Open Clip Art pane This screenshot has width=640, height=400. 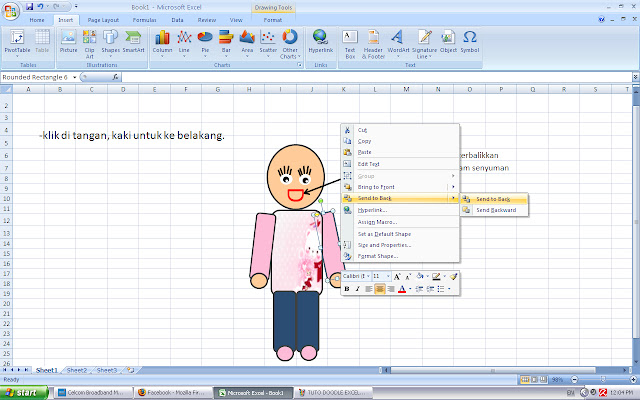coord(89,44)
